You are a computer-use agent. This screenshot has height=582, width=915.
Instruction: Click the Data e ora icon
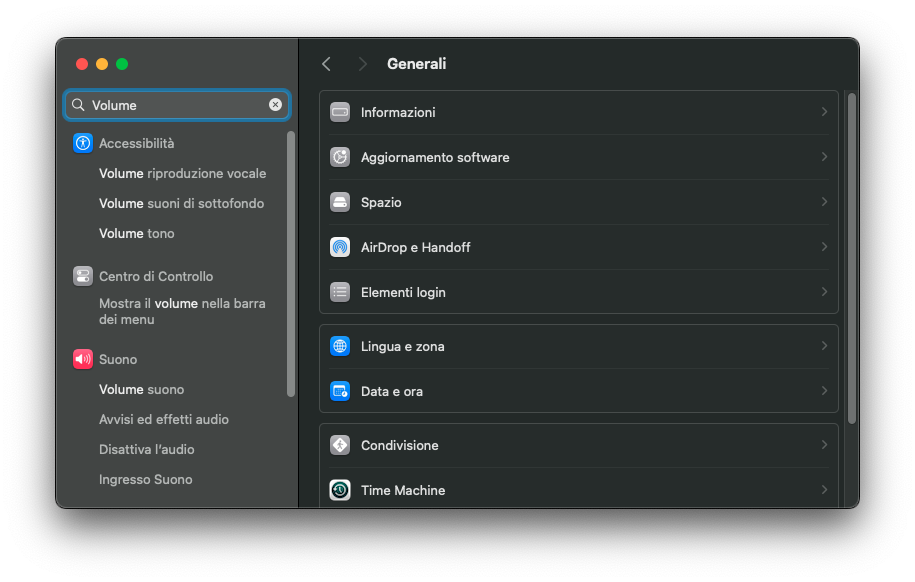340,391
